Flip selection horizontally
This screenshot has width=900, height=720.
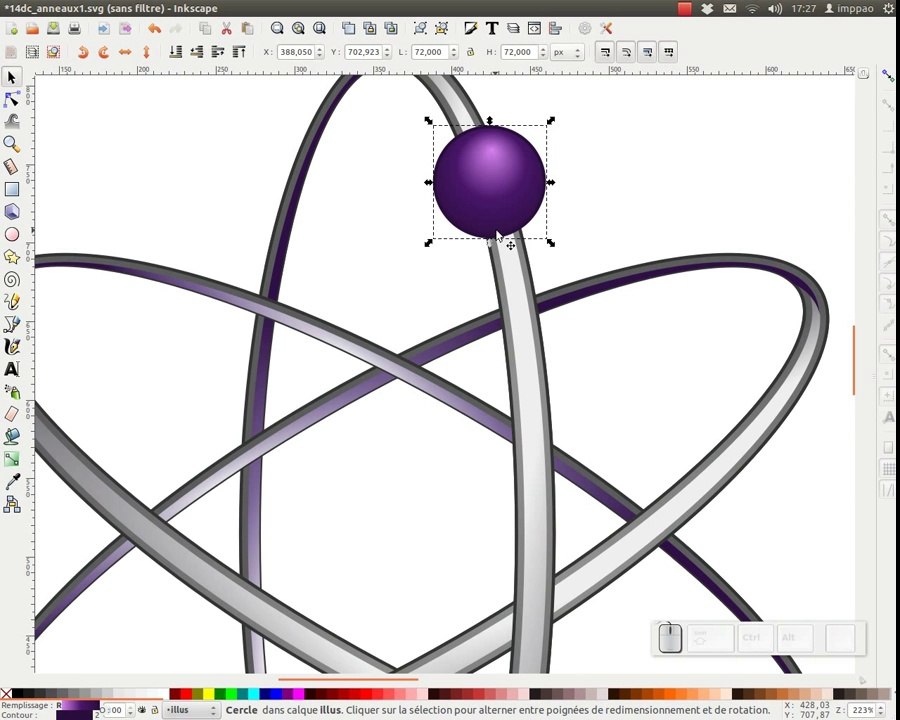(x=125, y=52)
